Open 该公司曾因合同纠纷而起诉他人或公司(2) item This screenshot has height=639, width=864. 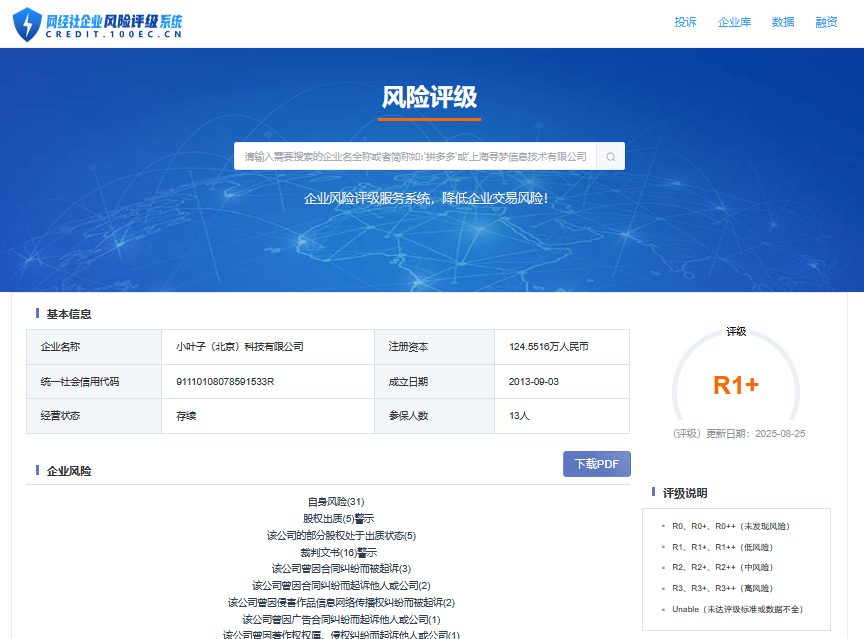click(x=341, y=586)
